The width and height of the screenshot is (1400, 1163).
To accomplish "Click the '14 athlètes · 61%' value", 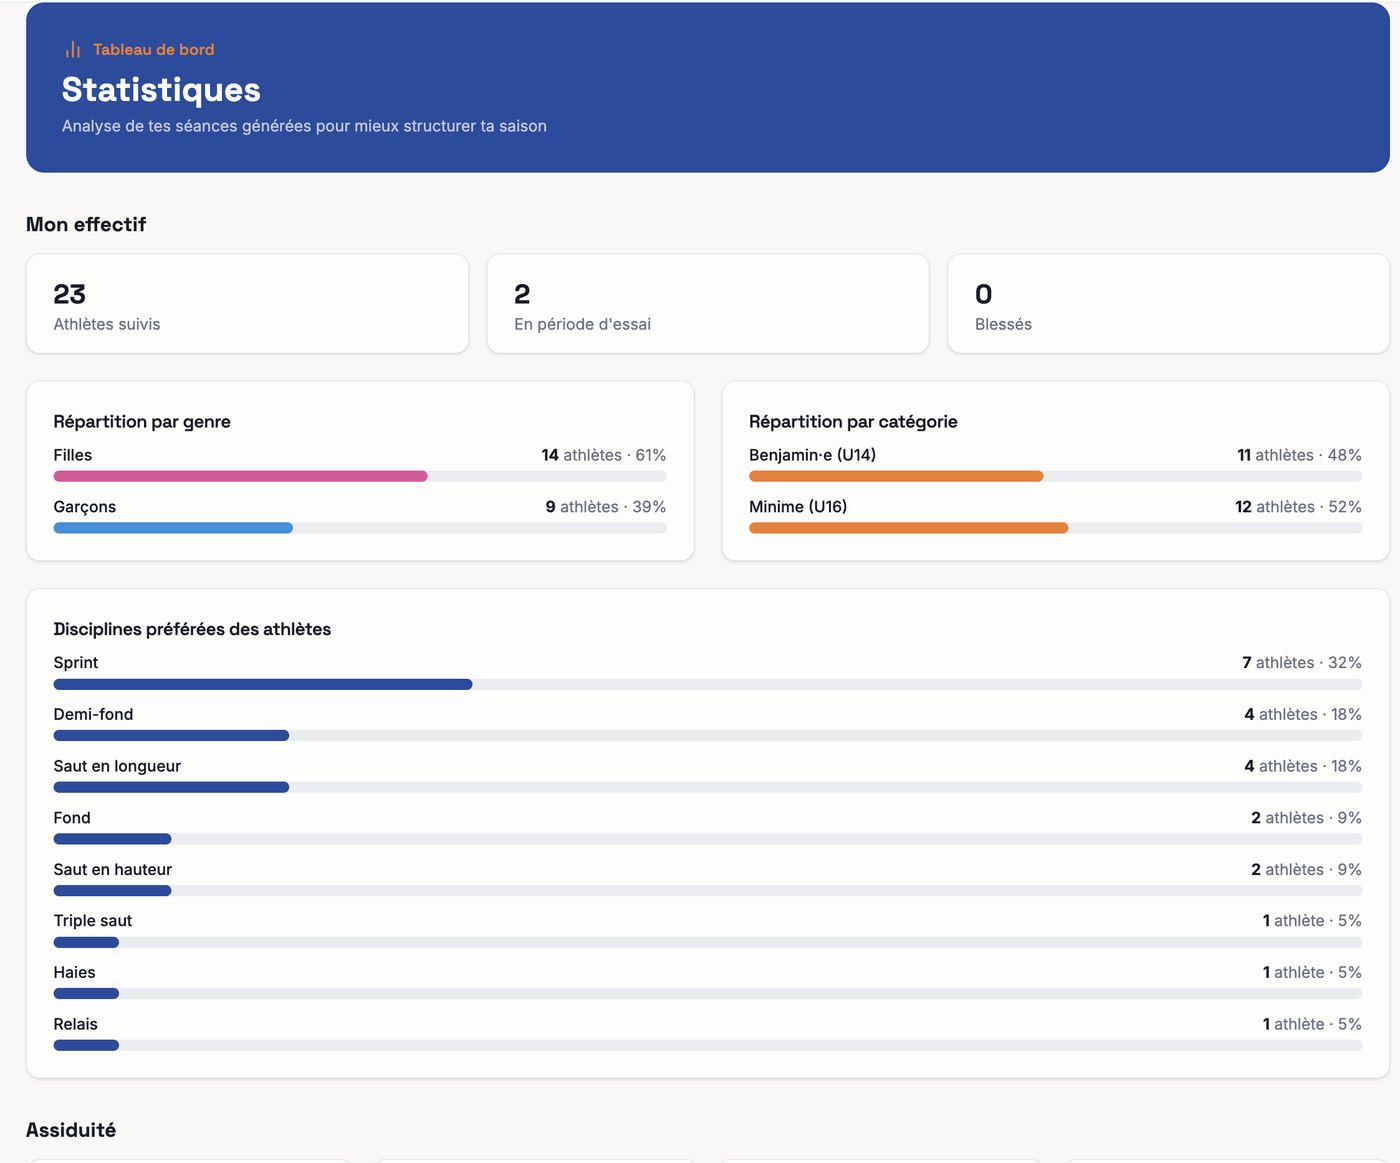I will click(604, 455).
